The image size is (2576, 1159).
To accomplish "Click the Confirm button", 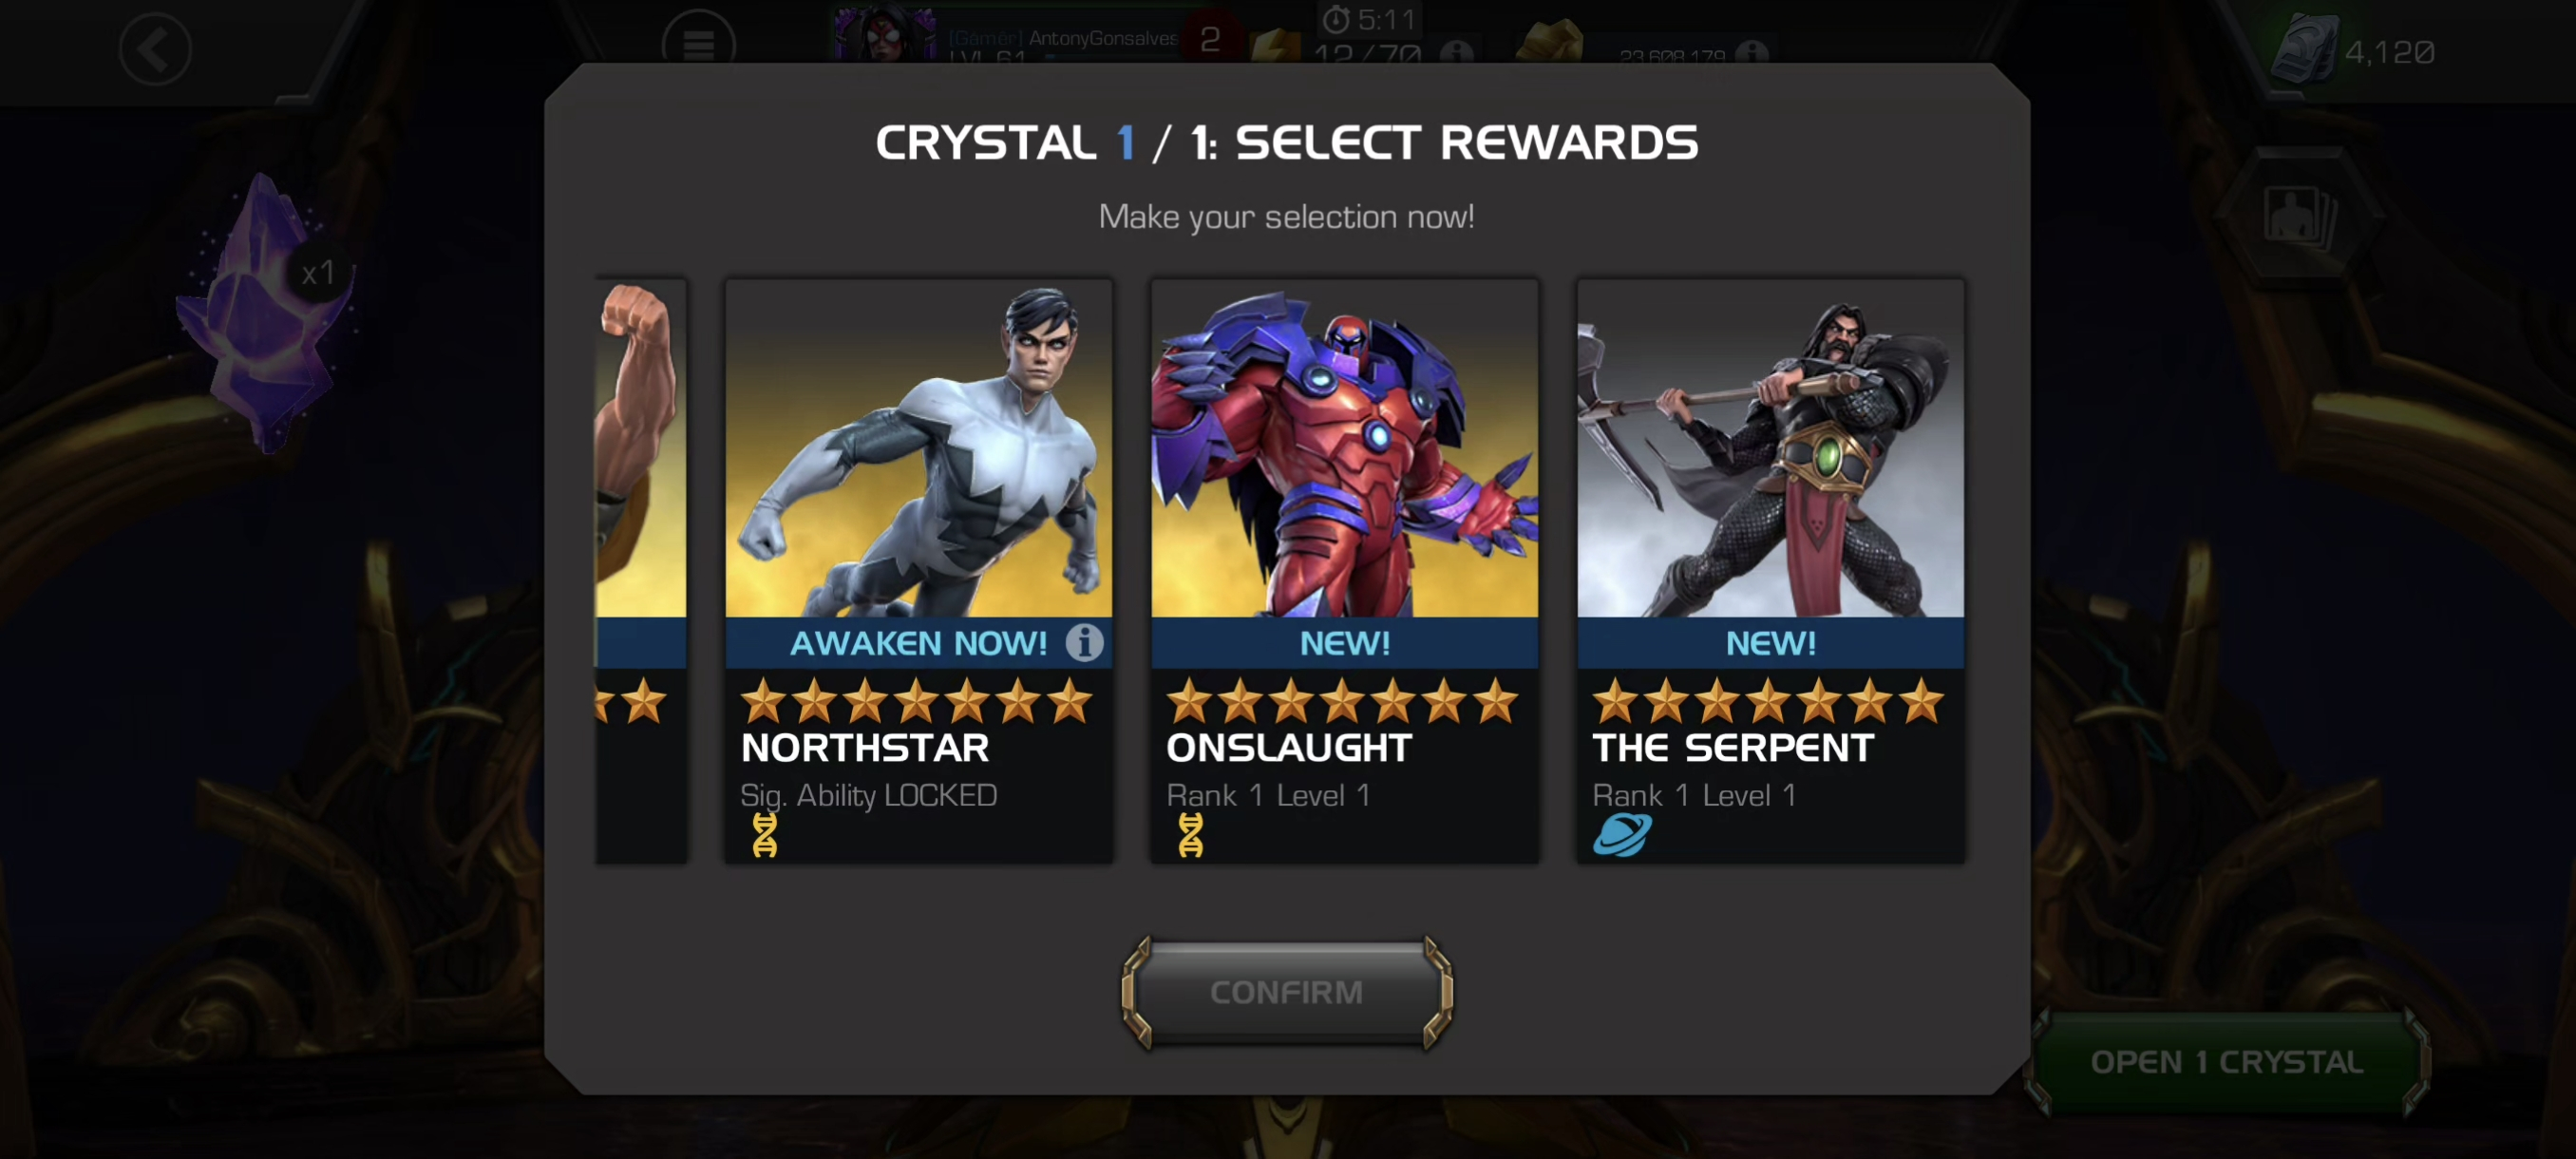I will [1287, 992].
